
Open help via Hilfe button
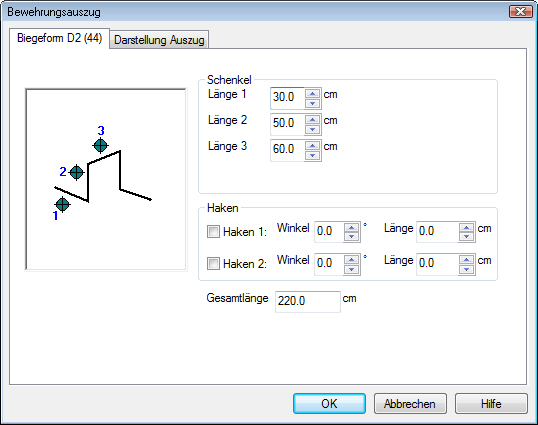pos(491,404)
